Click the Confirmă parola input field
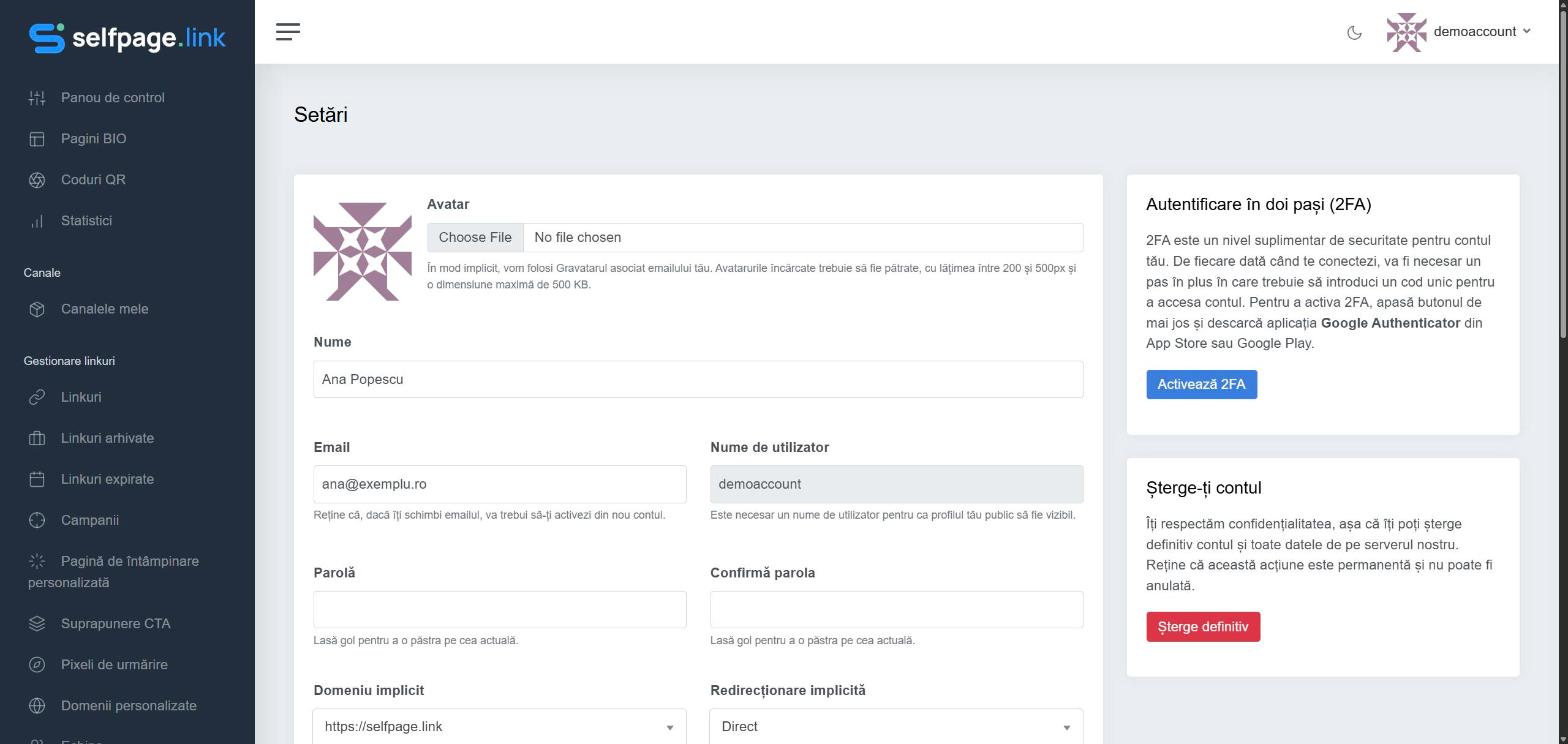The width and height of the screenshot is (1568, 744). pyautogui.click(x=897, y=610)
